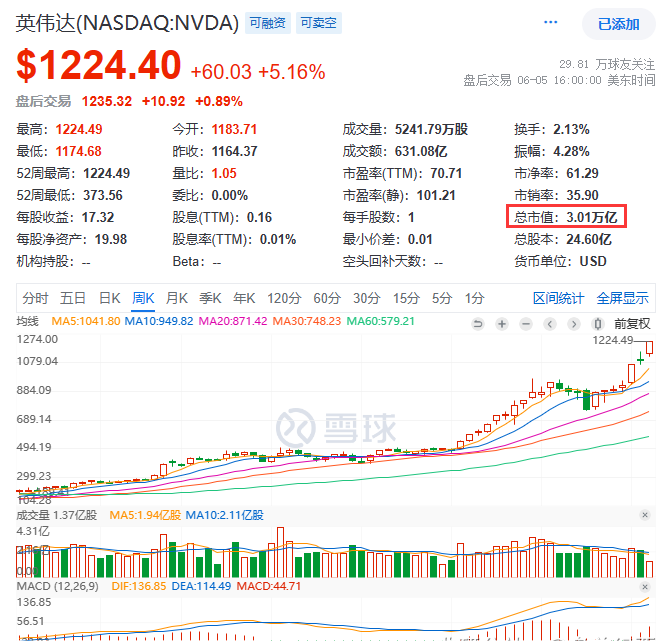
Task: Click DIF:136.85 indicator value
Action: pyautogui.click(x=139, y=586)
